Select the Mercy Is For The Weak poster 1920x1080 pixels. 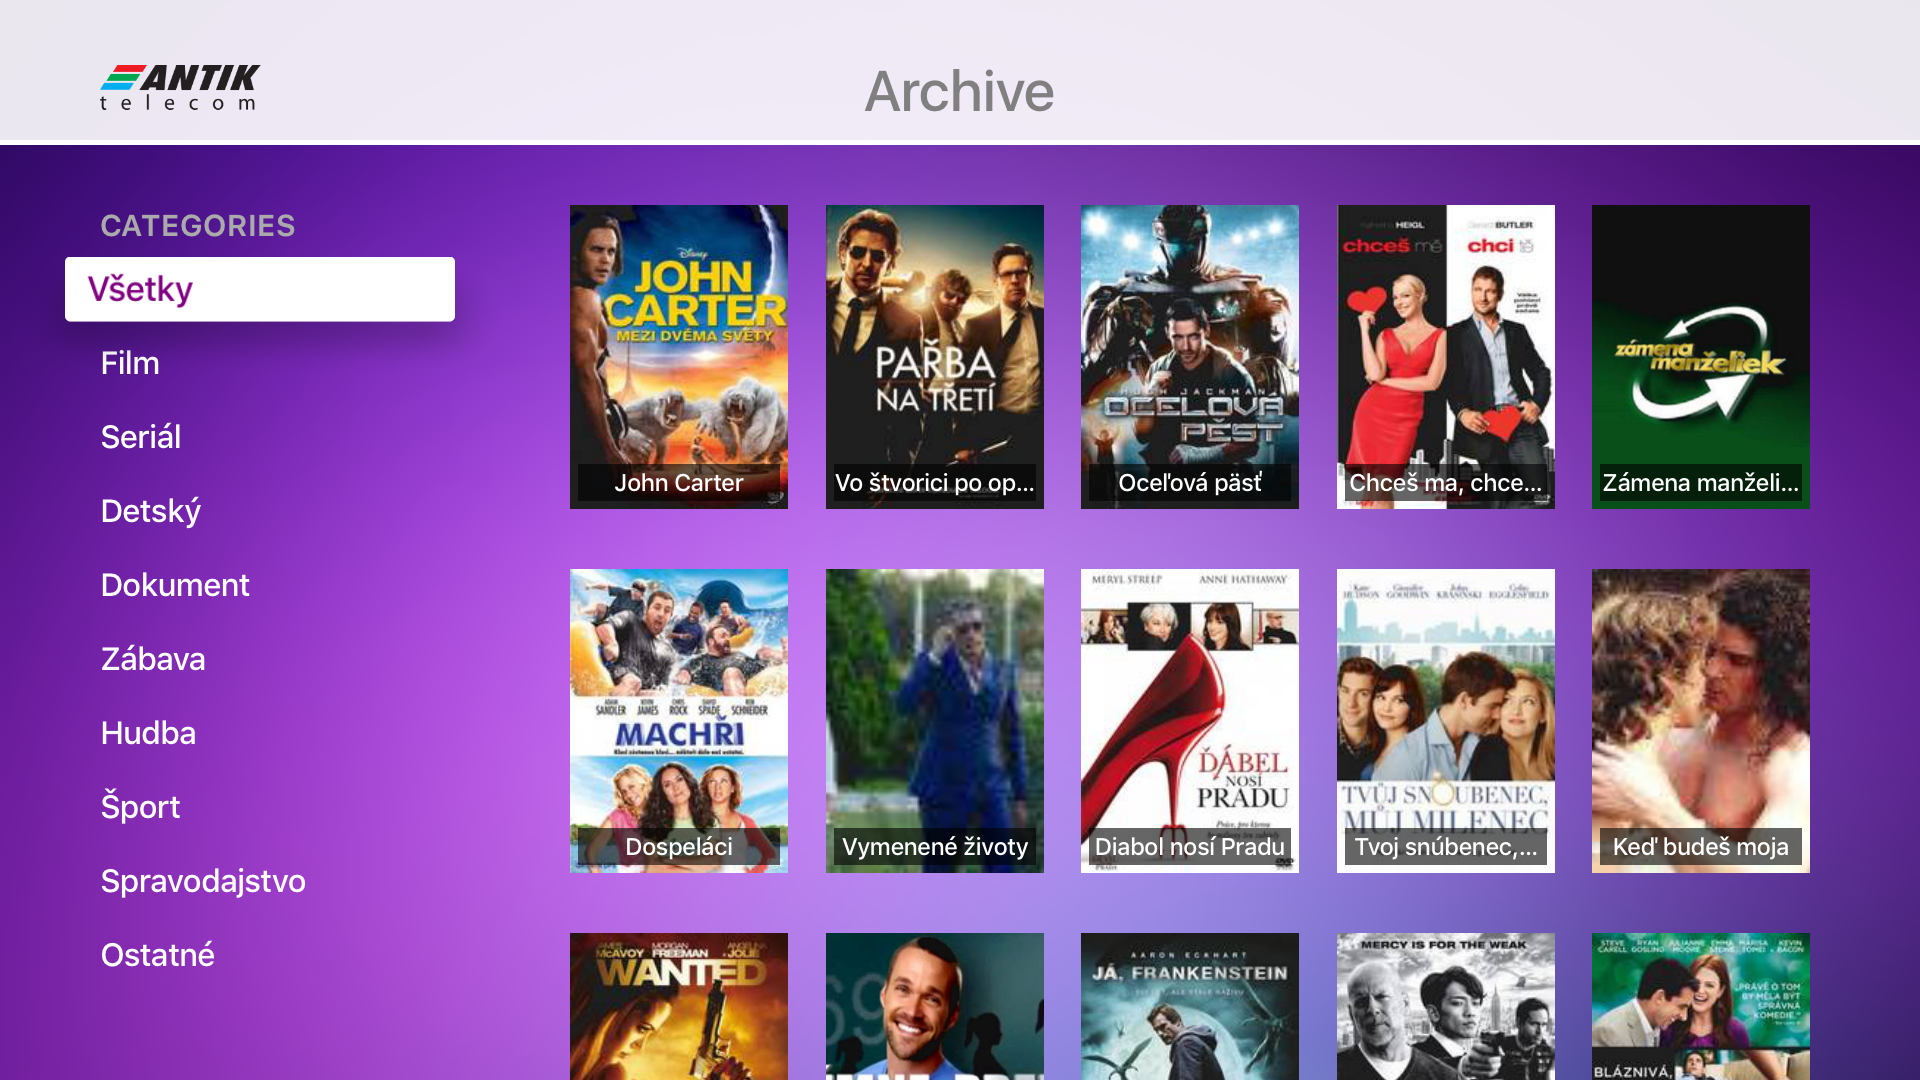(x=1446, y=1006)
